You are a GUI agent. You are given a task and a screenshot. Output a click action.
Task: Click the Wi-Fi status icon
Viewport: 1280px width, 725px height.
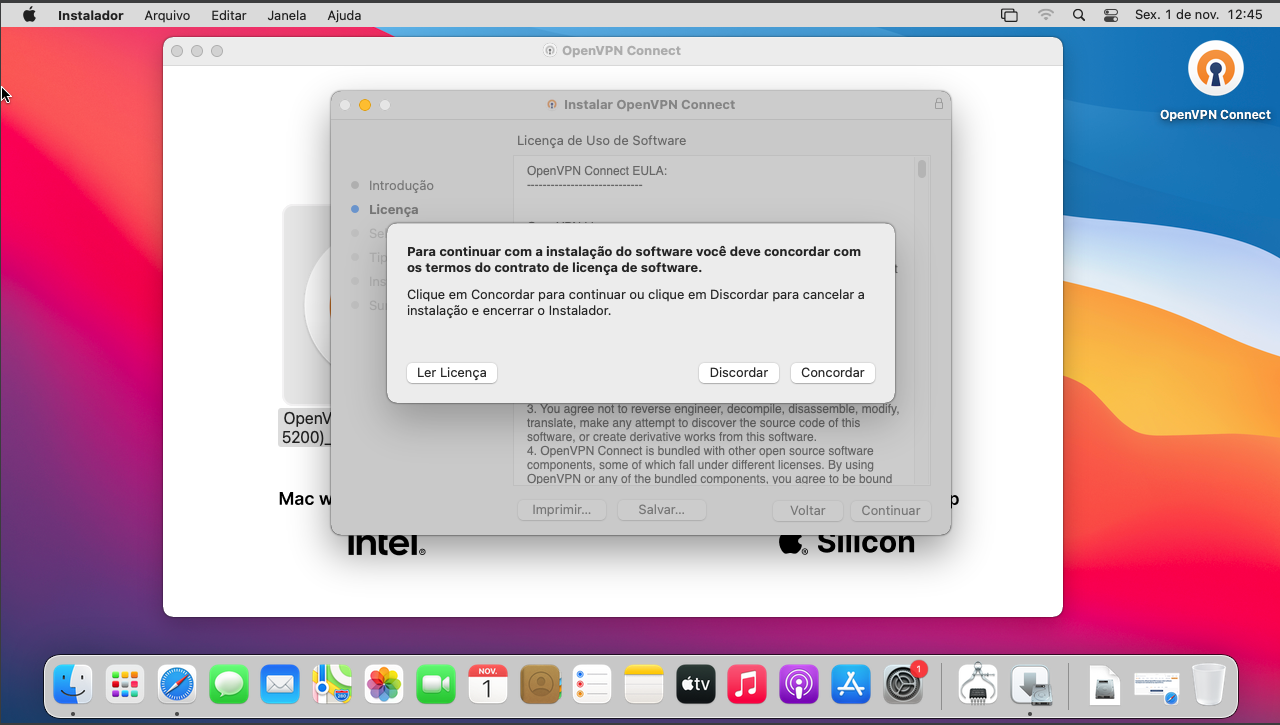(x=1046, y=15)
